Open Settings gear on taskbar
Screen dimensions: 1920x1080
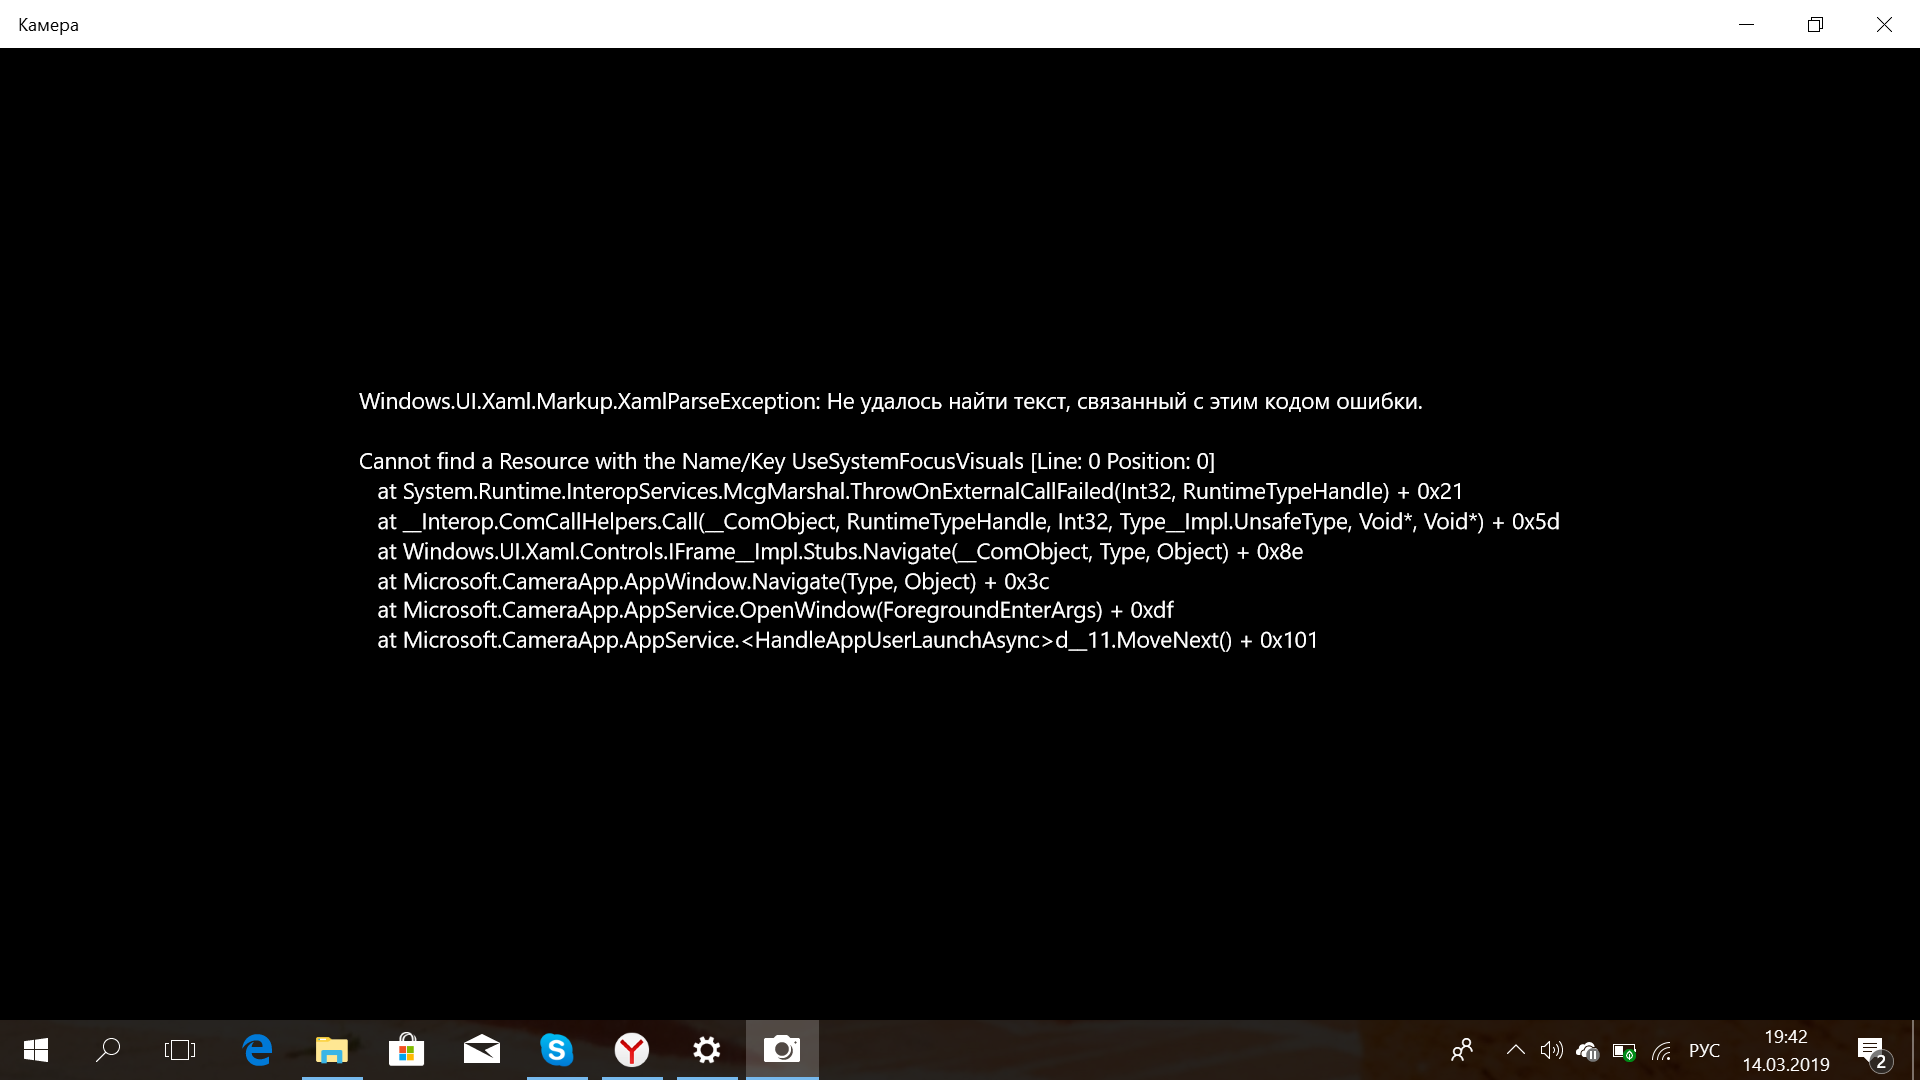click(707, 1050)
